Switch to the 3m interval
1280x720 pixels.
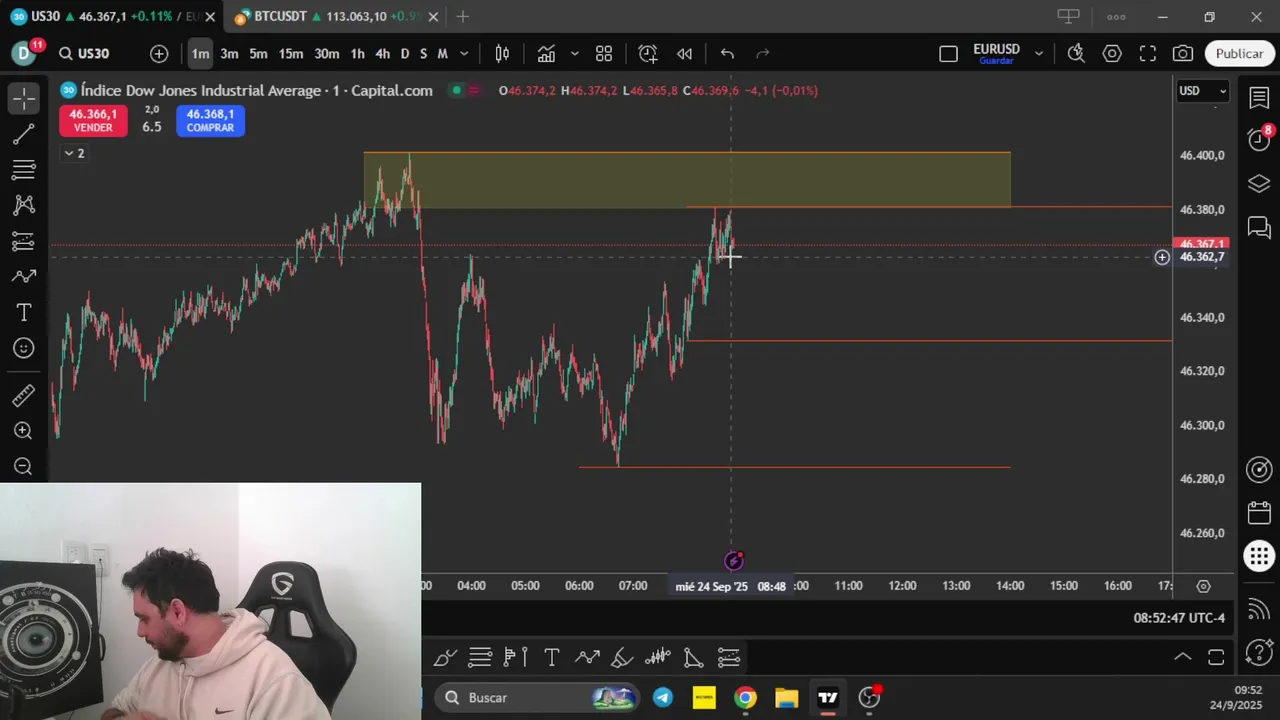coord(229,54)
